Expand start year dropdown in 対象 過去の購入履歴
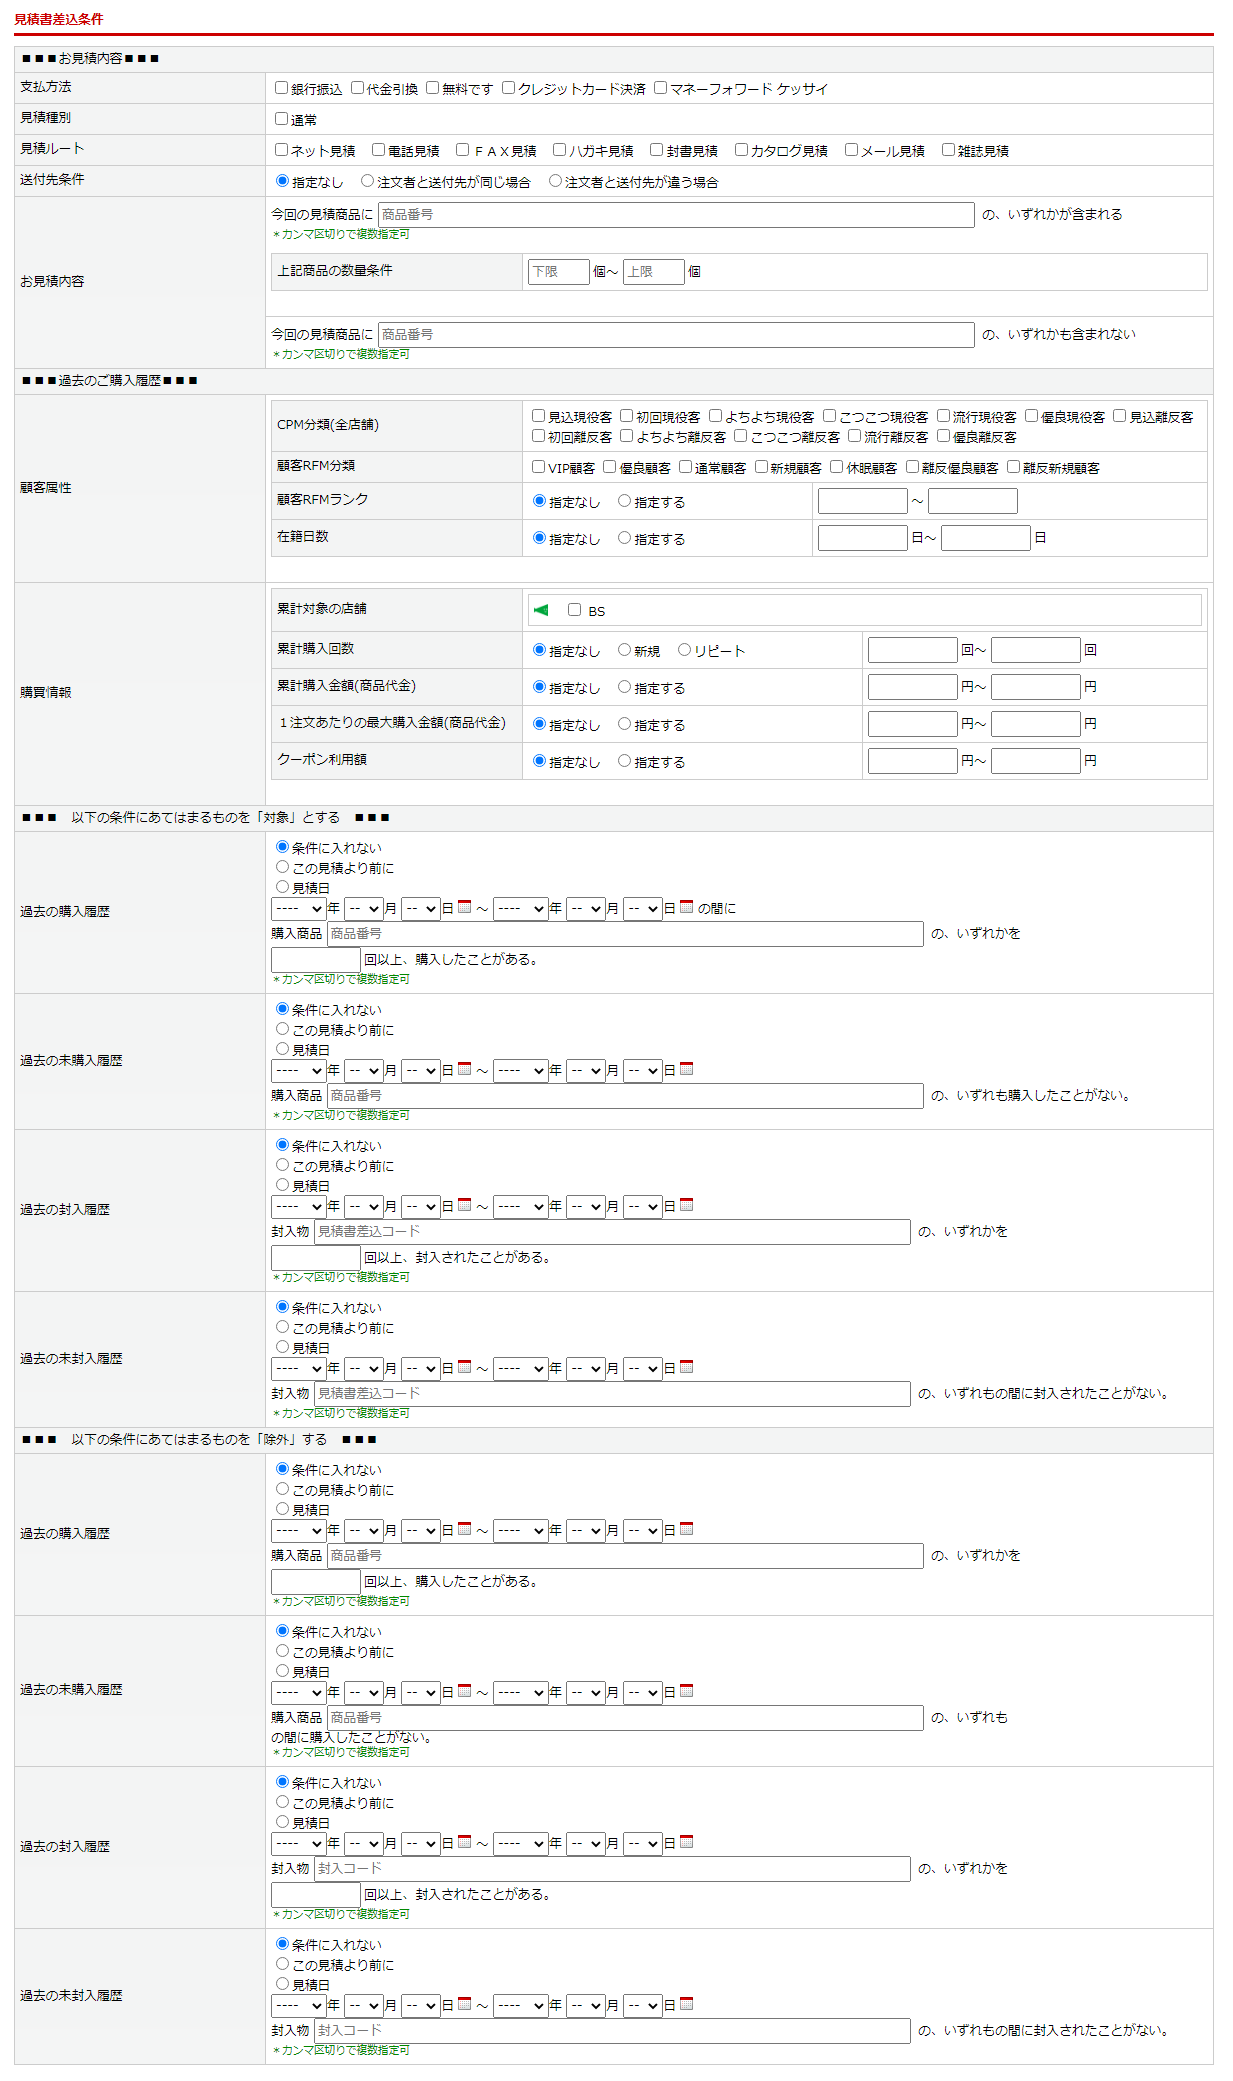 [298, 909]
